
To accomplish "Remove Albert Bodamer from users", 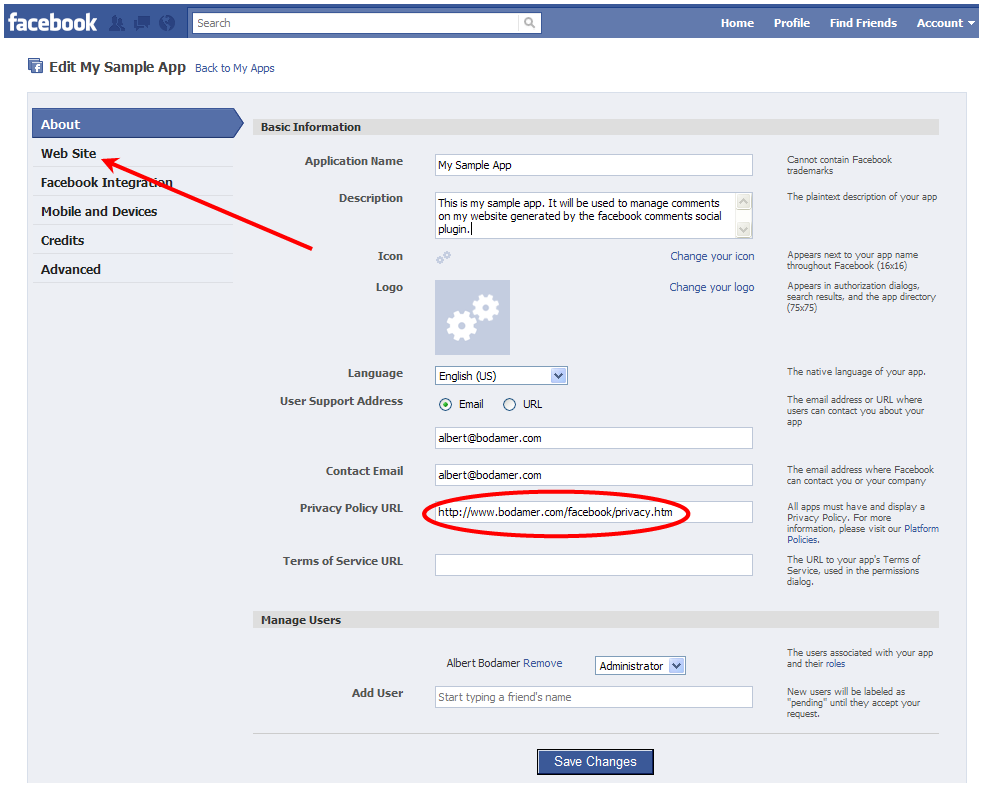I will pyautogui.click(x=542, y=663).
